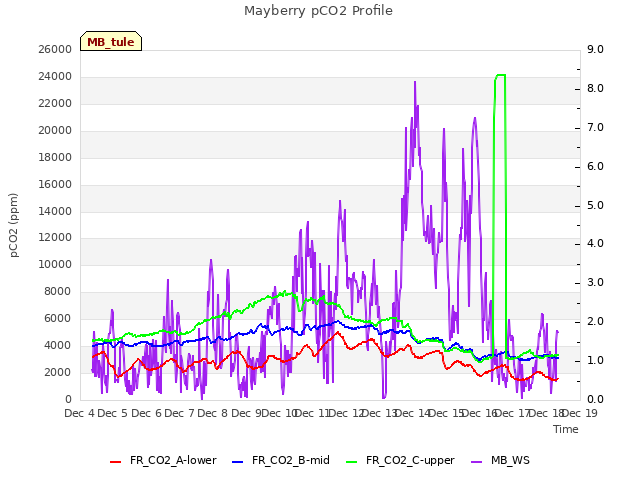Click the 9.0 right-axis tick label
Viewport: 640px width, 480px height.
(595, 50)
